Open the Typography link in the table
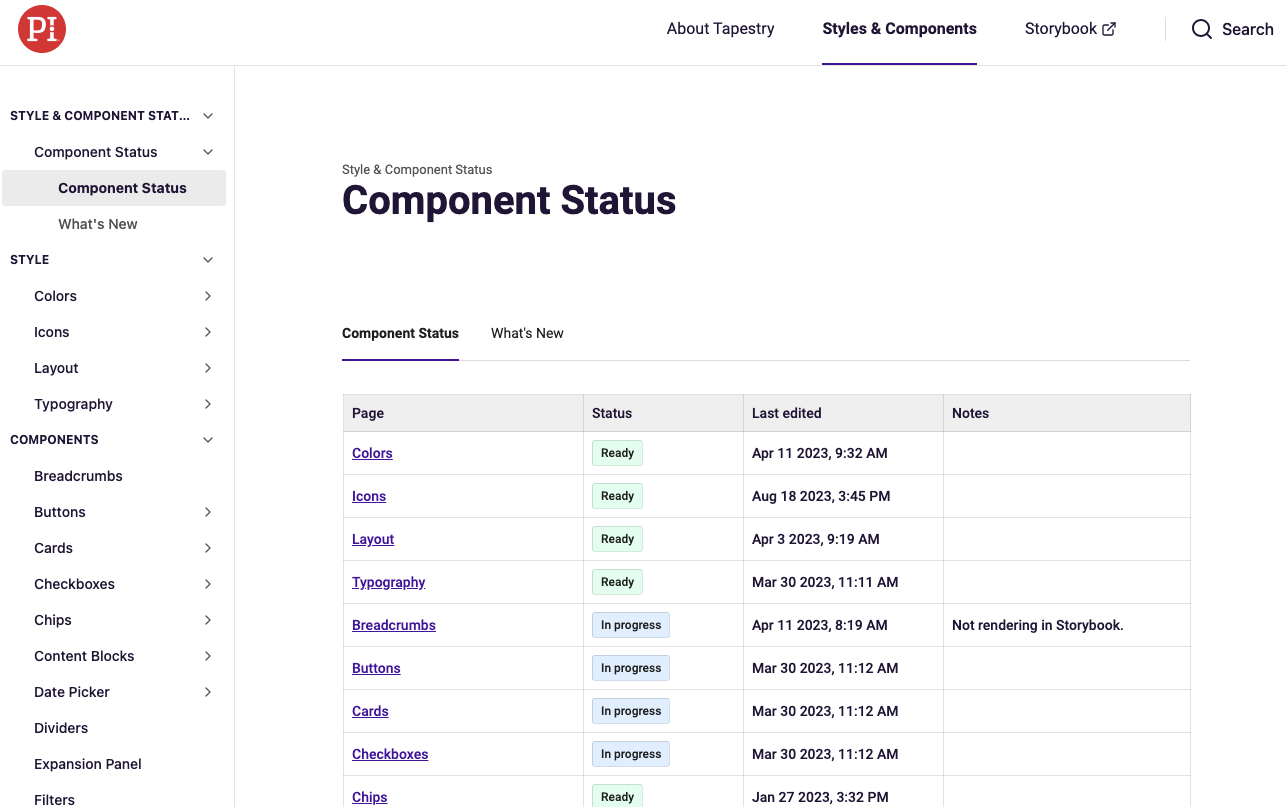This screenshot has width=1286, height=807. (x=389, y=582)
